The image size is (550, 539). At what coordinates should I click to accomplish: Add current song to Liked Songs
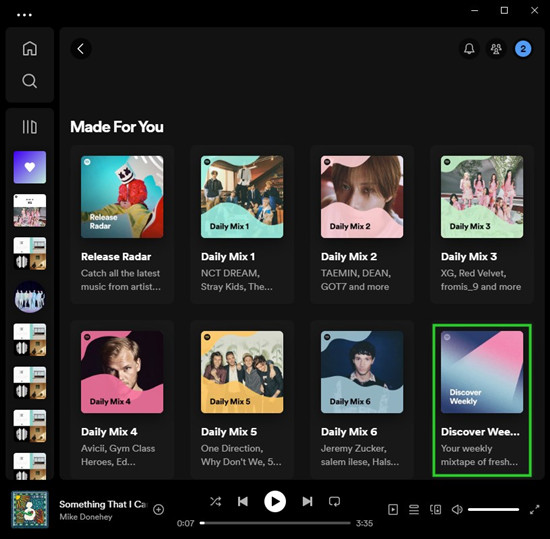(159, 509)
